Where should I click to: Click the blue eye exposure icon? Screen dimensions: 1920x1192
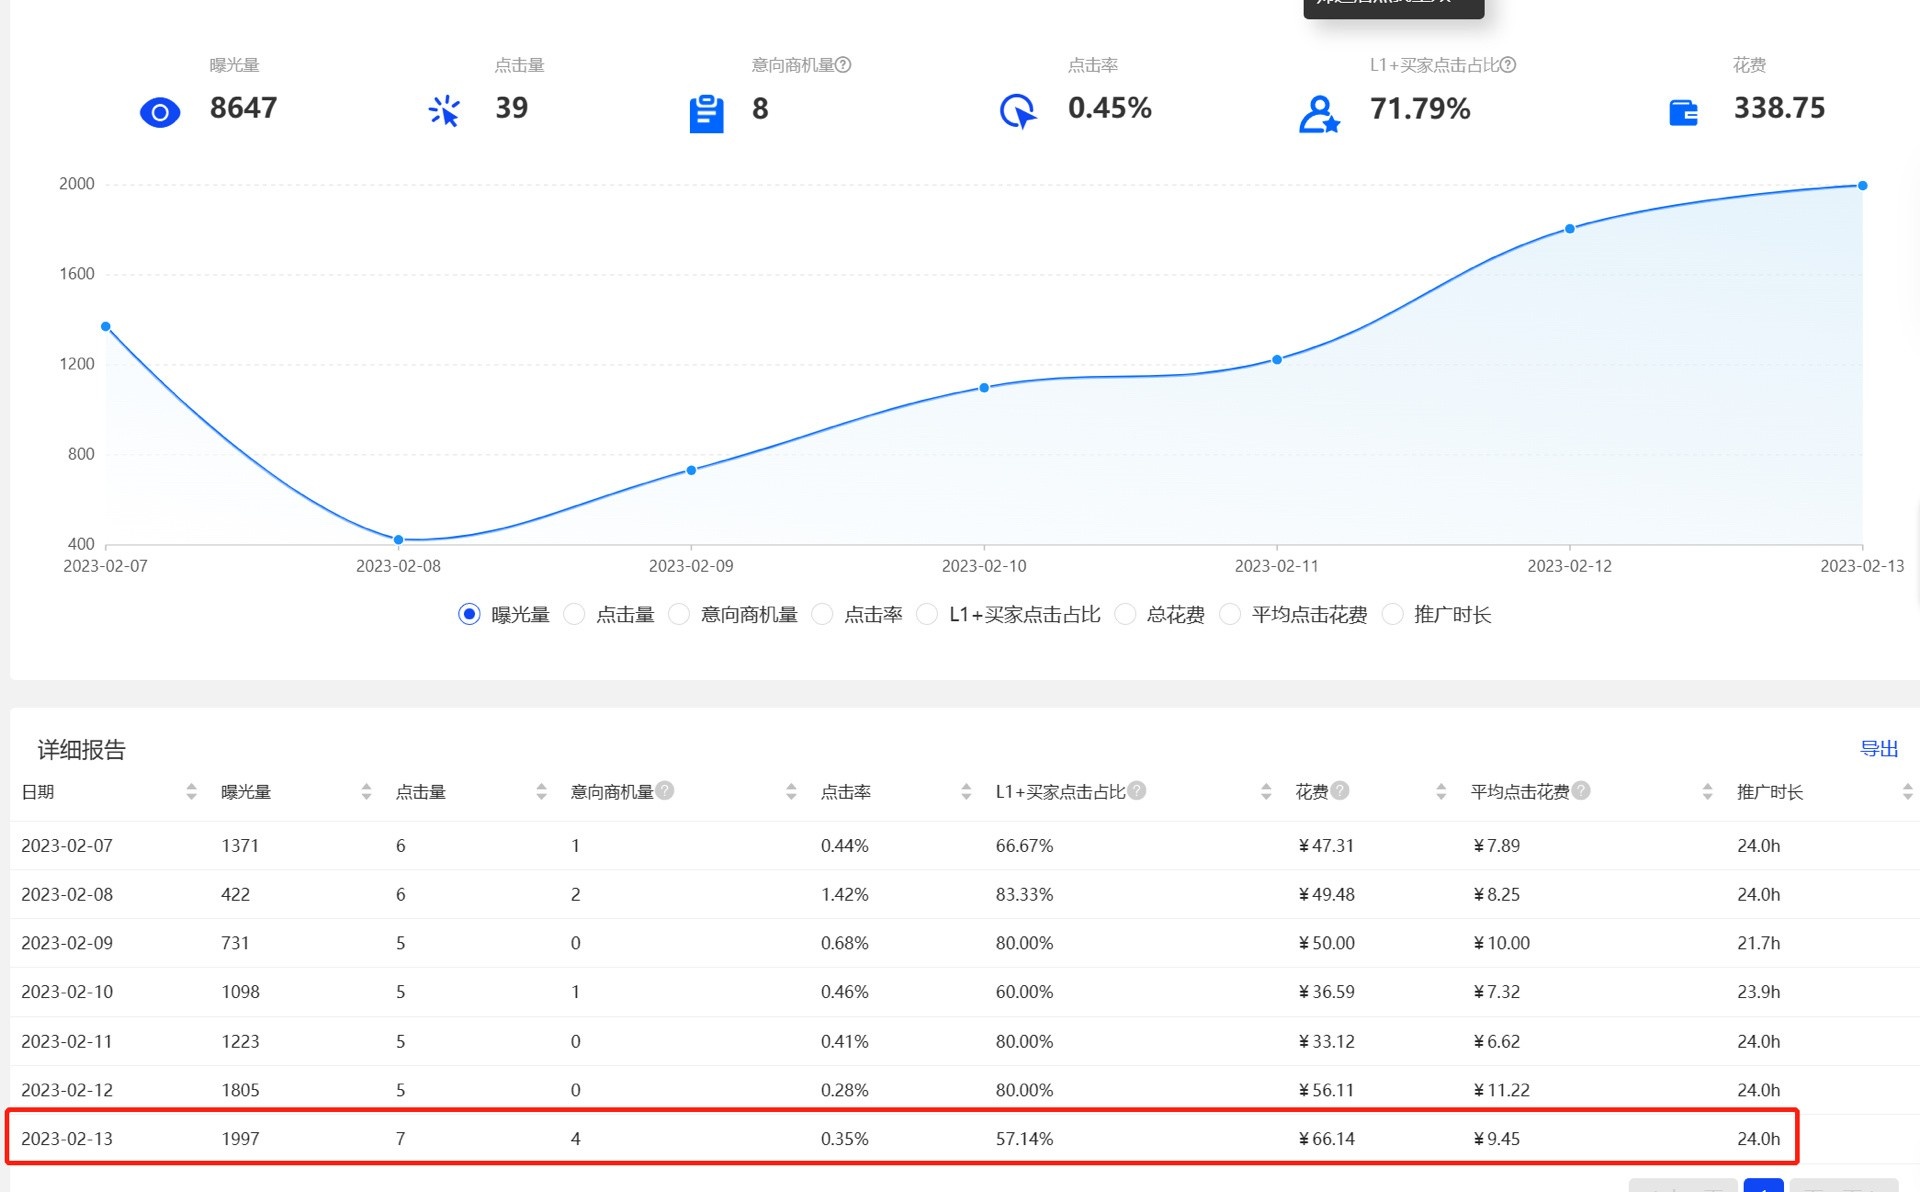160,112
